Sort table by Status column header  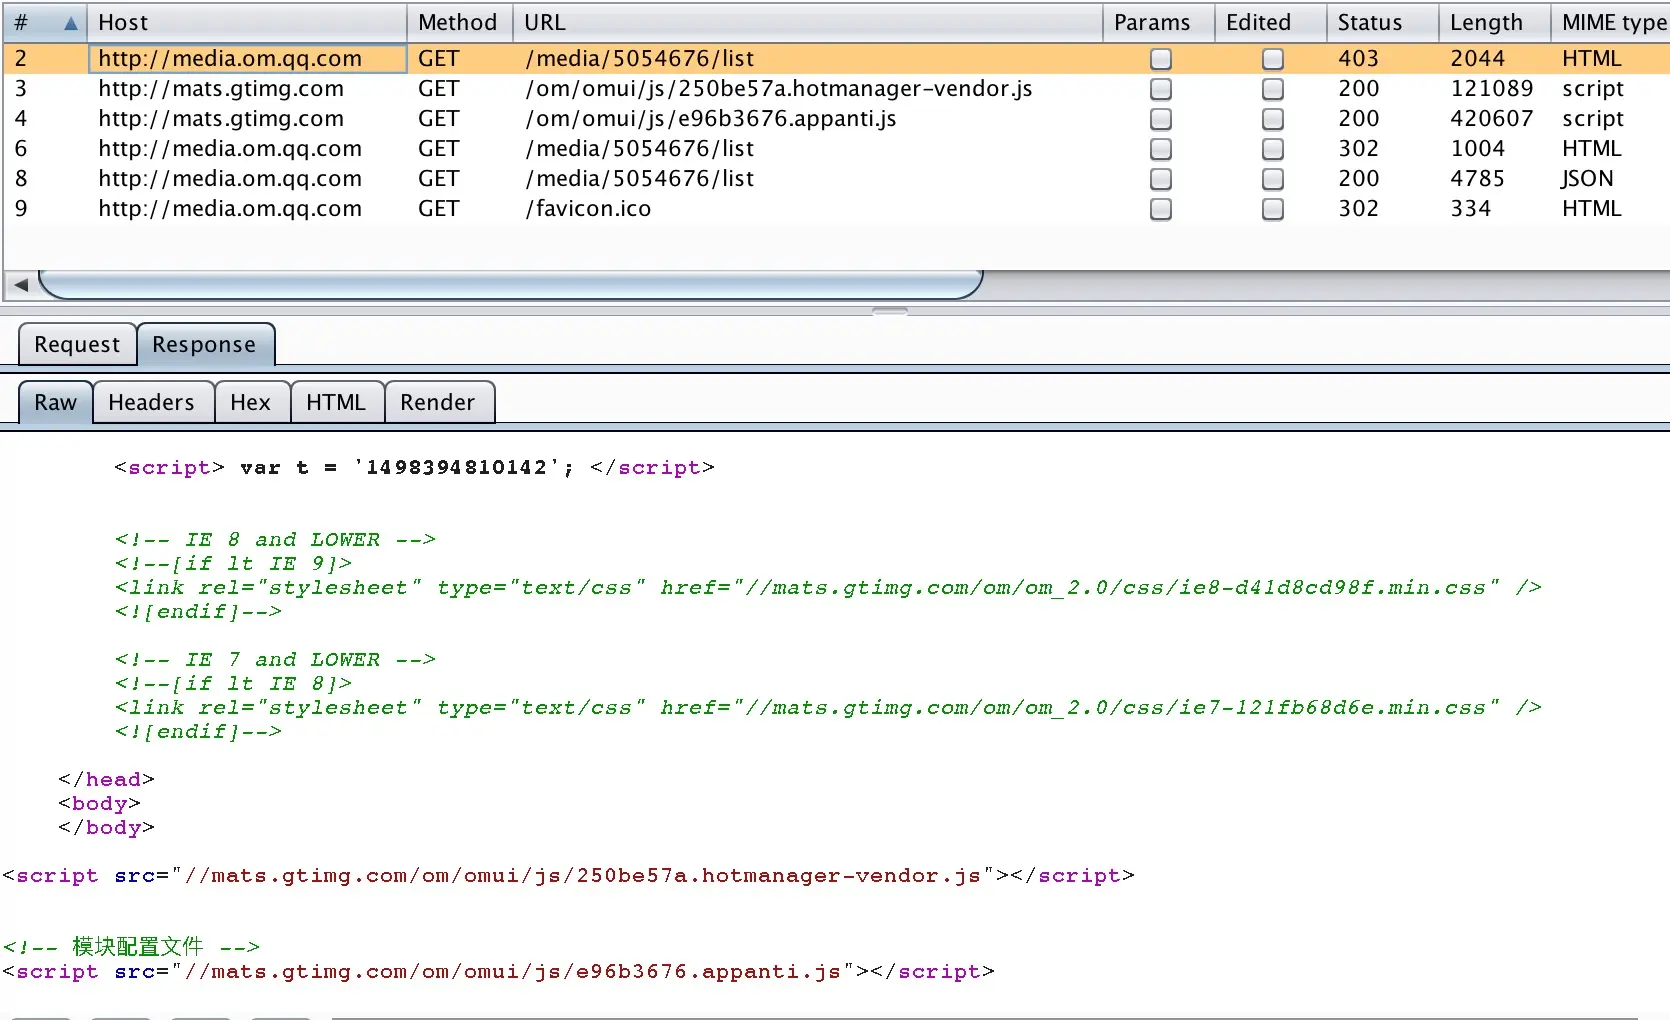1383,22
